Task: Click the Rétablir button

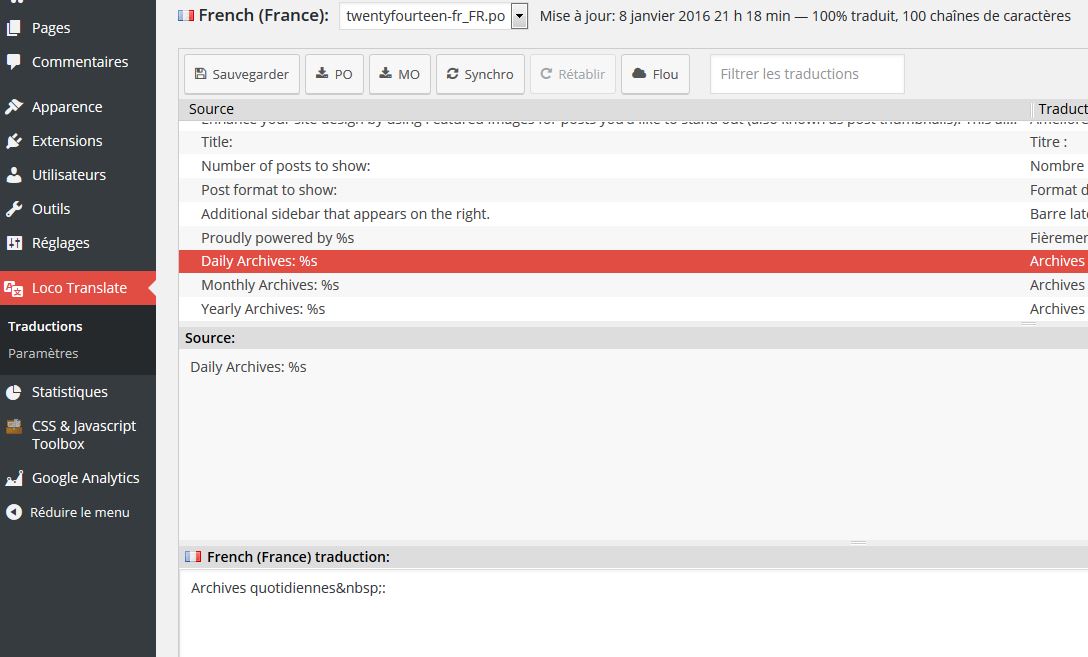Action: (572, 74)
